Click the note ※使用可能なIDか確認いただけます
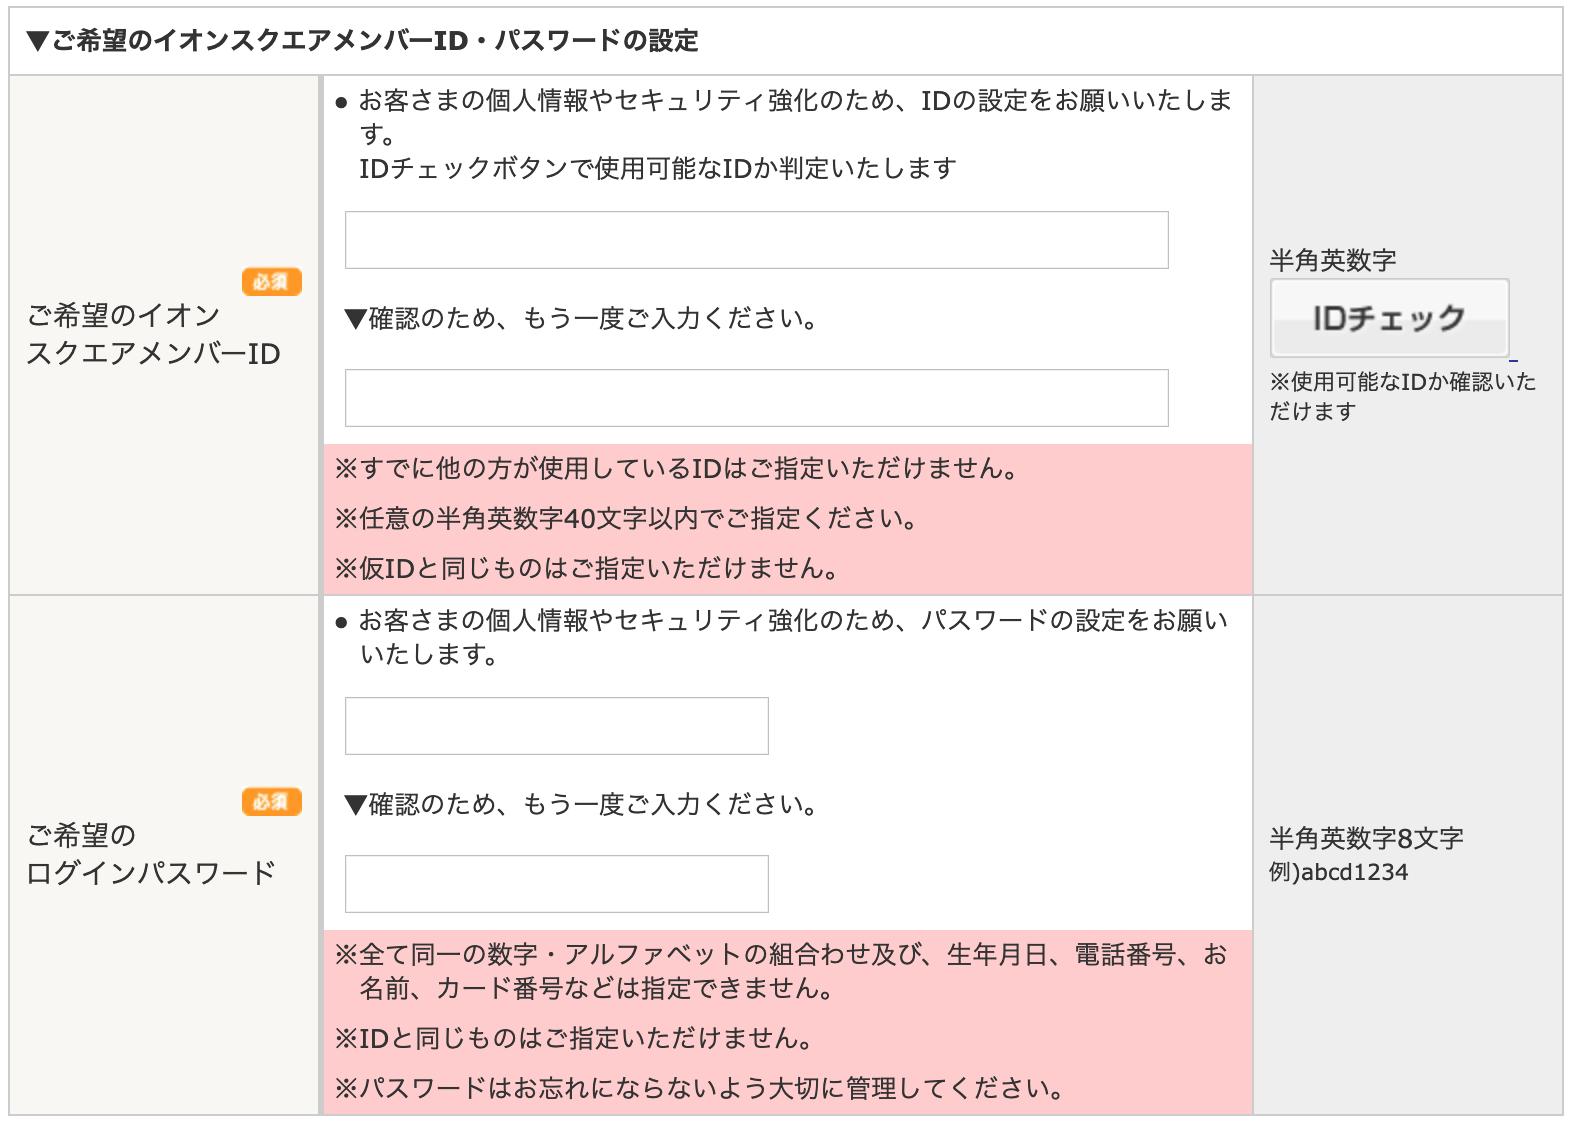This screenshot has width=1570, height=1122. click(1402, 396)
